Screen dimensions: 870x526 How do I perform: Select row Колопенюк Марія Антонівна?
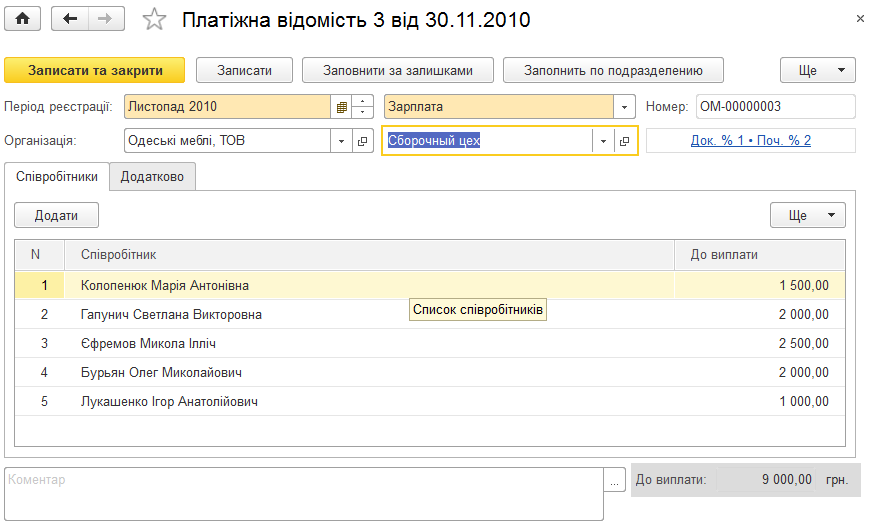tap(429, 285)
